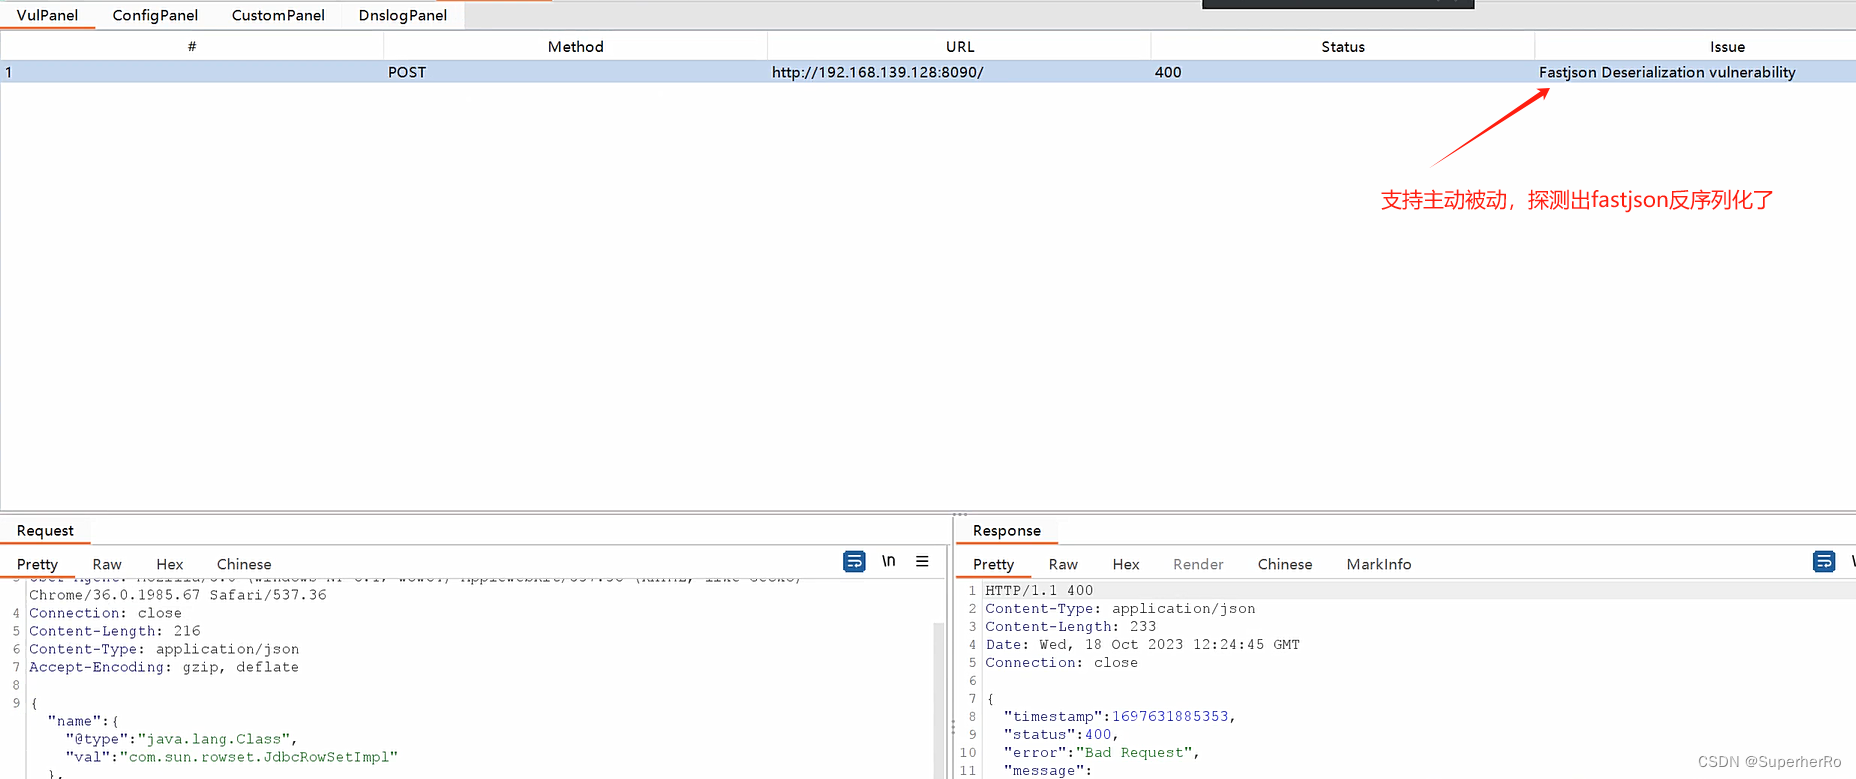Click the HTTP/1.1 400 response line
The height and width of the screenshot is (779, 1856).
coord(1039,590)
